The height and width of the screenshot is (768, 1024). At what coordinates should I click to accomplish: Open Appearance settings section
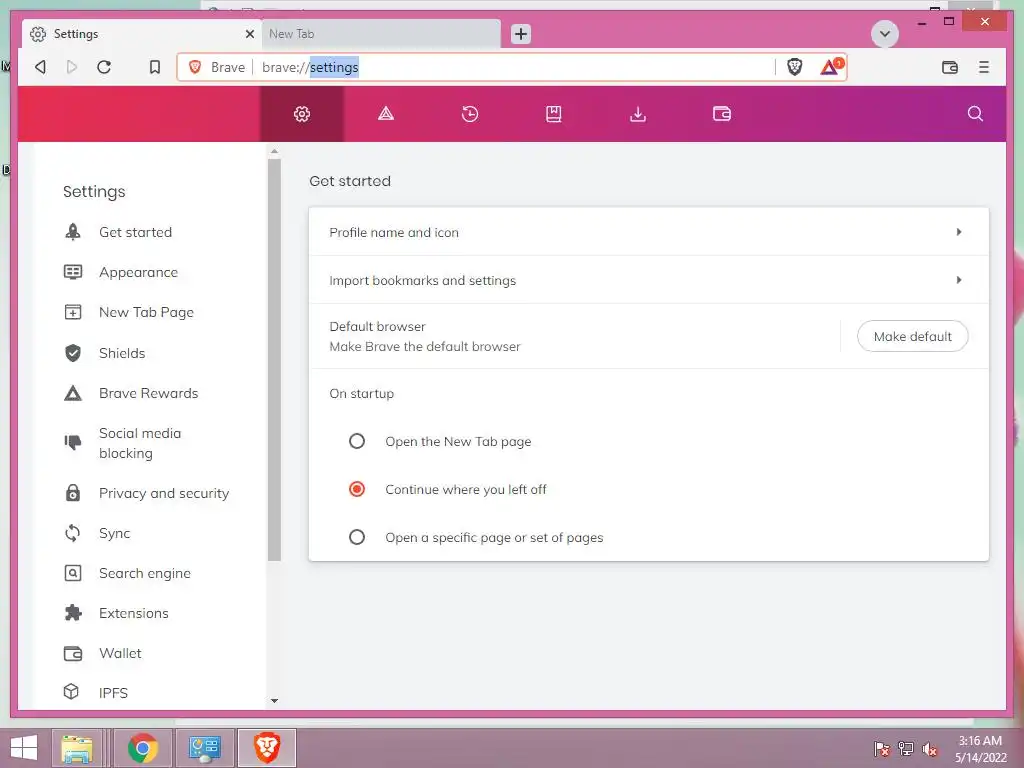tap(138, 272)
